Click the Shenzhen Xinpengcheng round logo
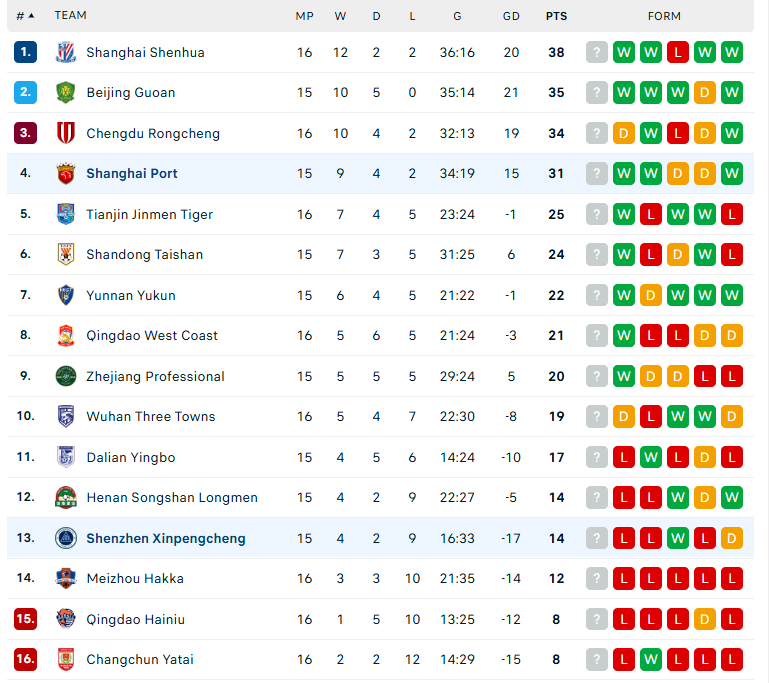The image size is (769, 683). pos(66,538)
